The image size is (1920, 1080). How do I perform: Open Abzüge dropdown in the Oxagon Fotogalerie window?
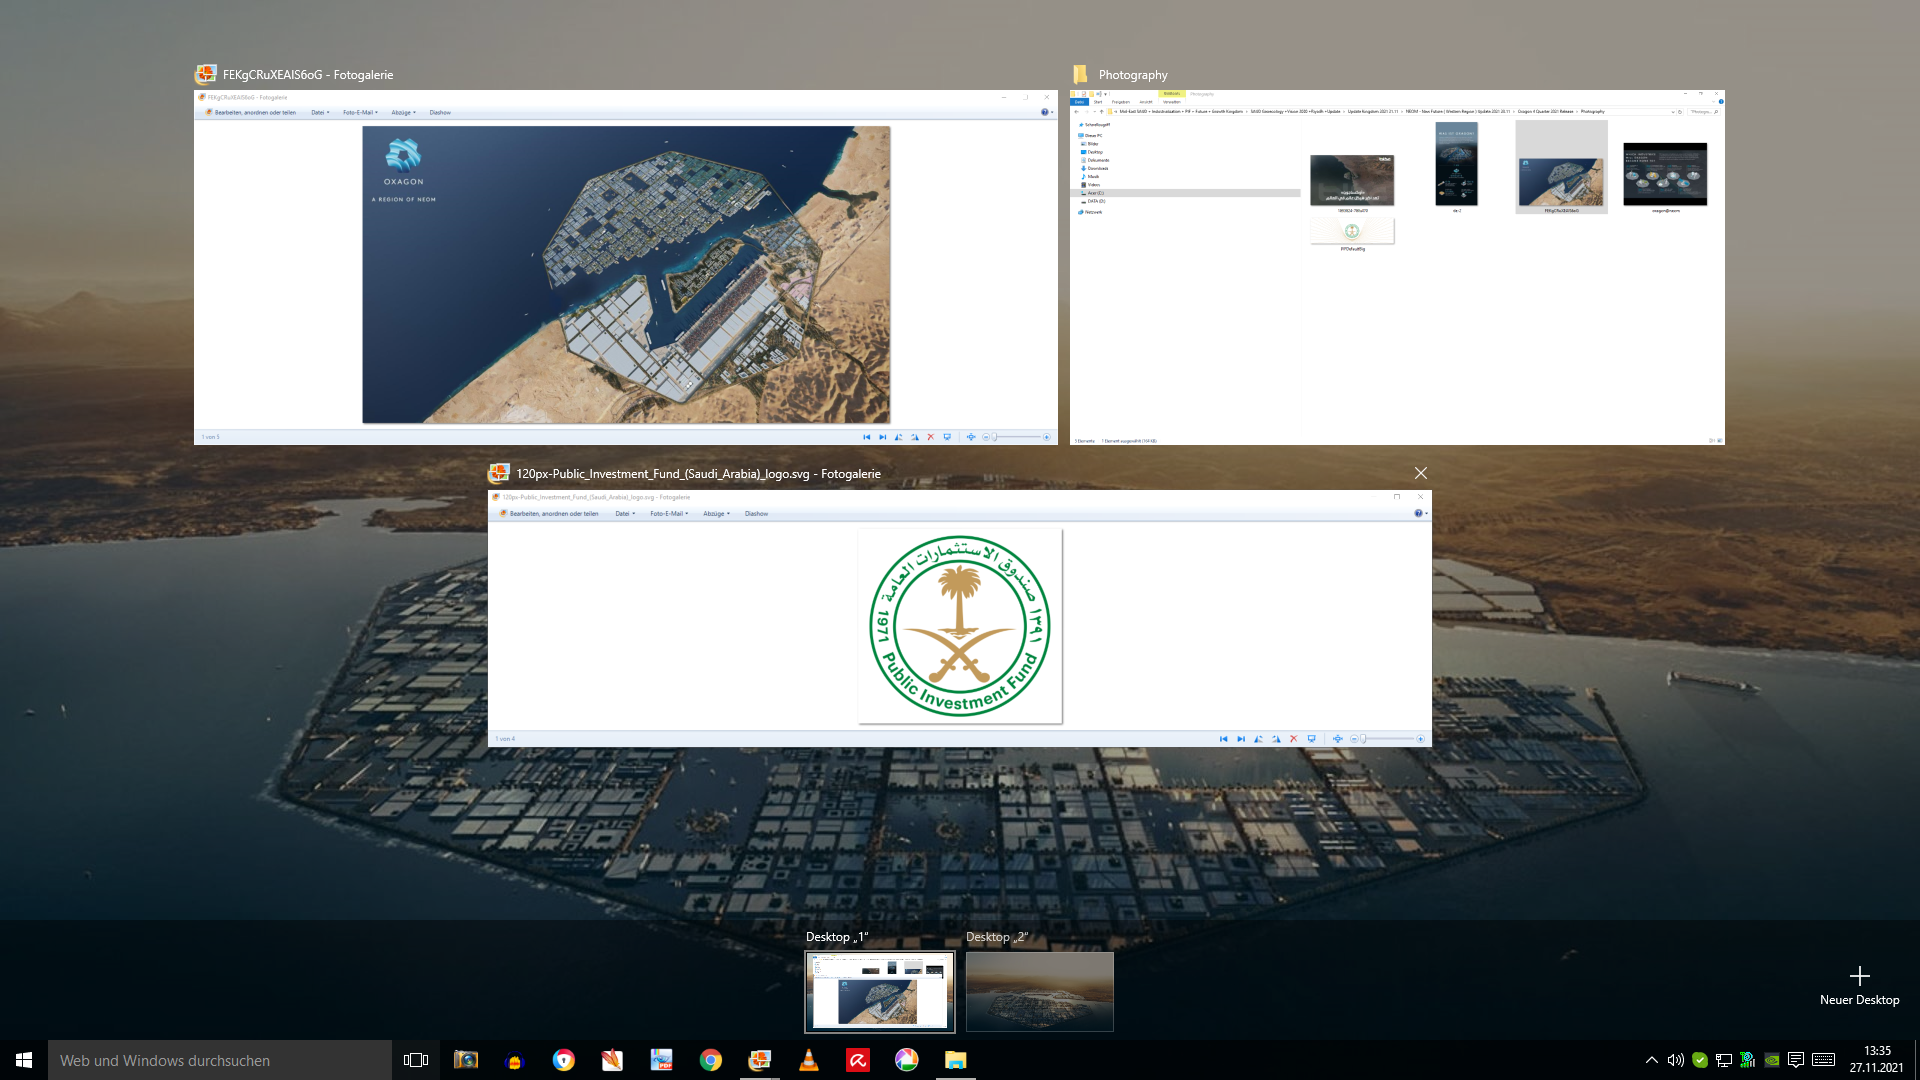pos(403,113)
